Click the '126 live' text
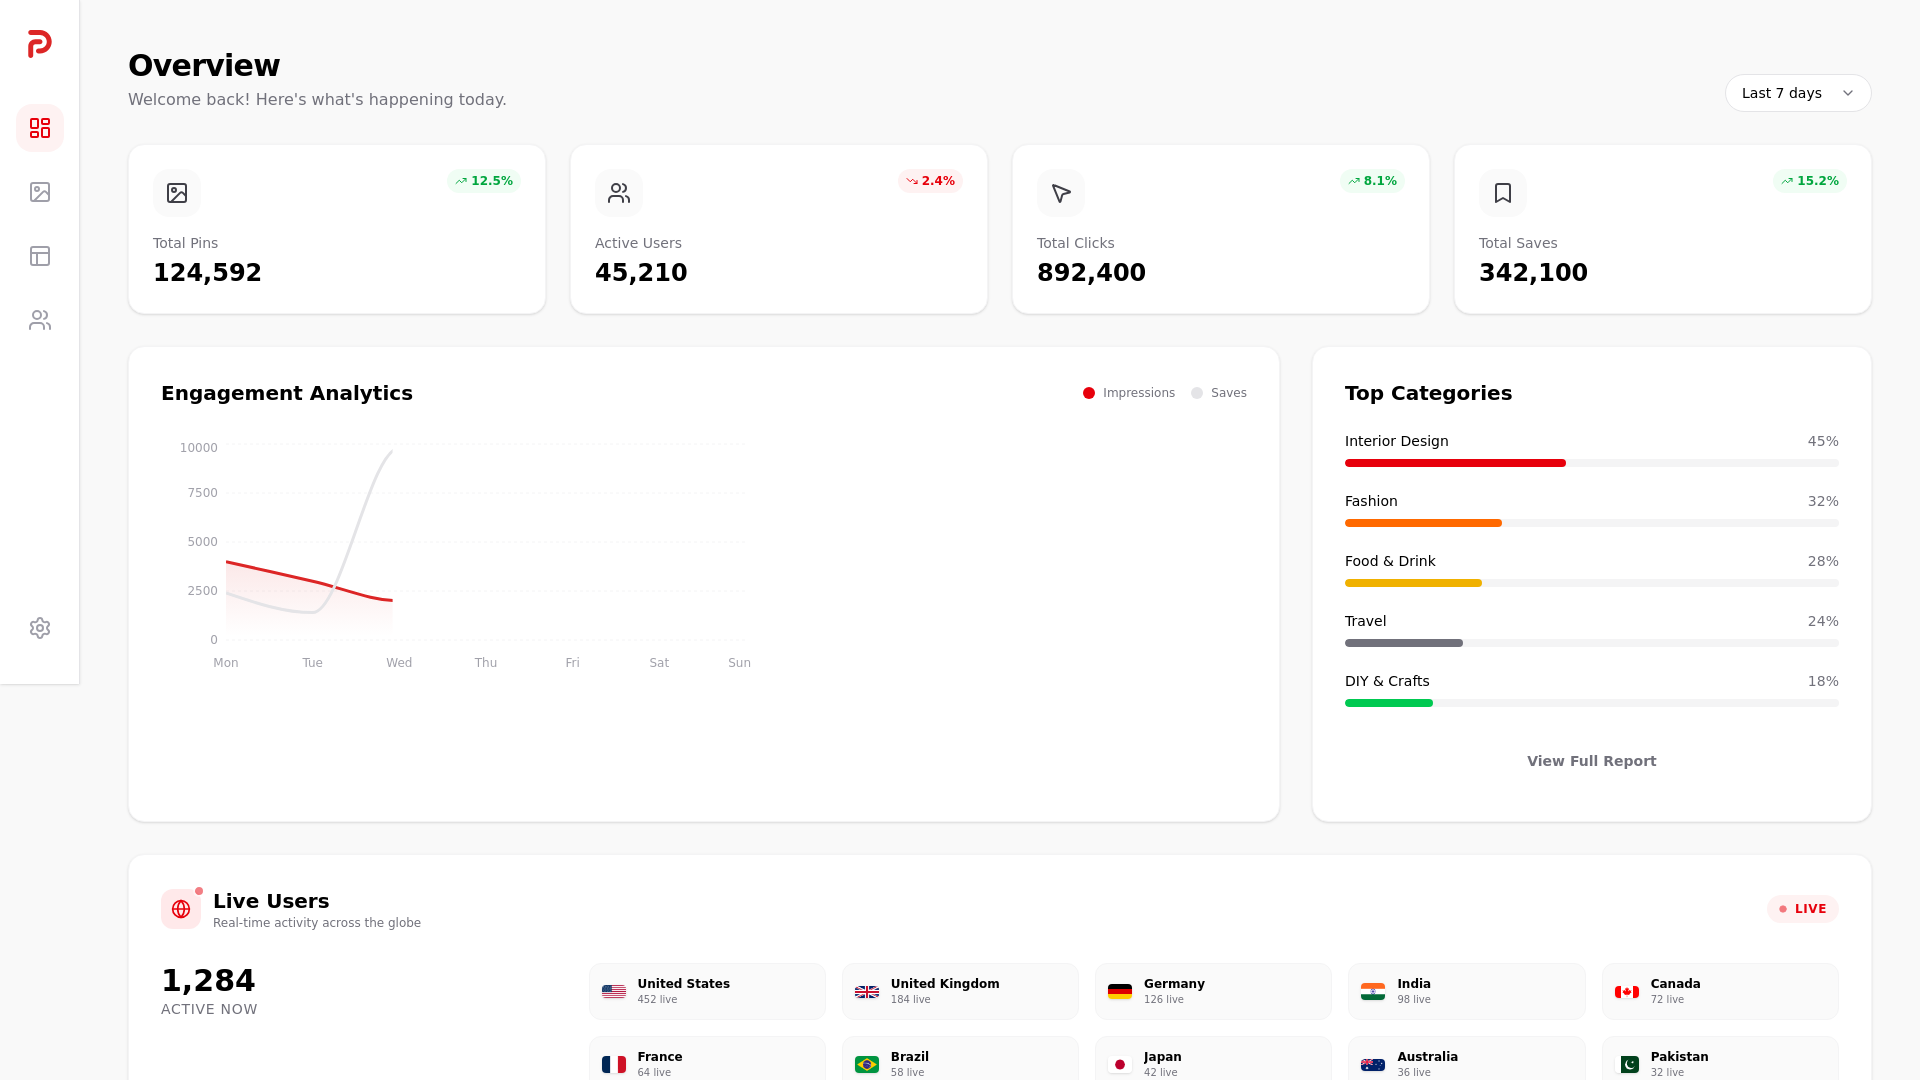The height and width of the screenshot is (1080, 1920). (1163, 1000)
